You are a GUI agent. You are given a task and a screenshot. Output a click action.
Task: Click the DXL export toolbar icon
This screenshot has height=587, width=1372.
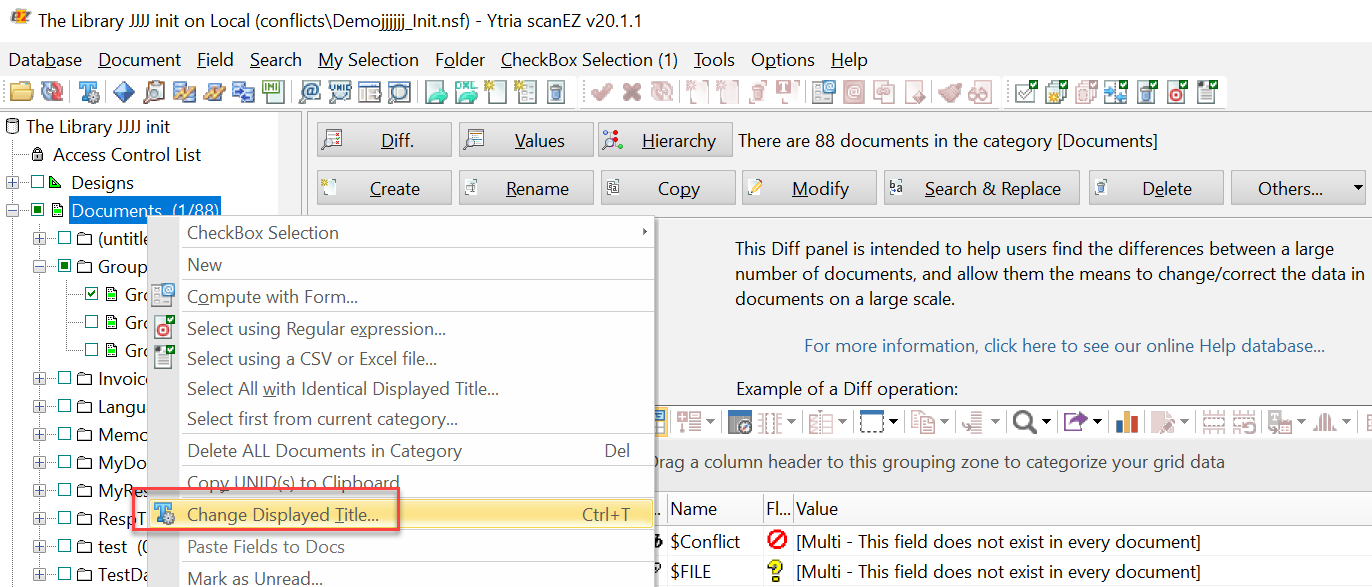point(466,93)
